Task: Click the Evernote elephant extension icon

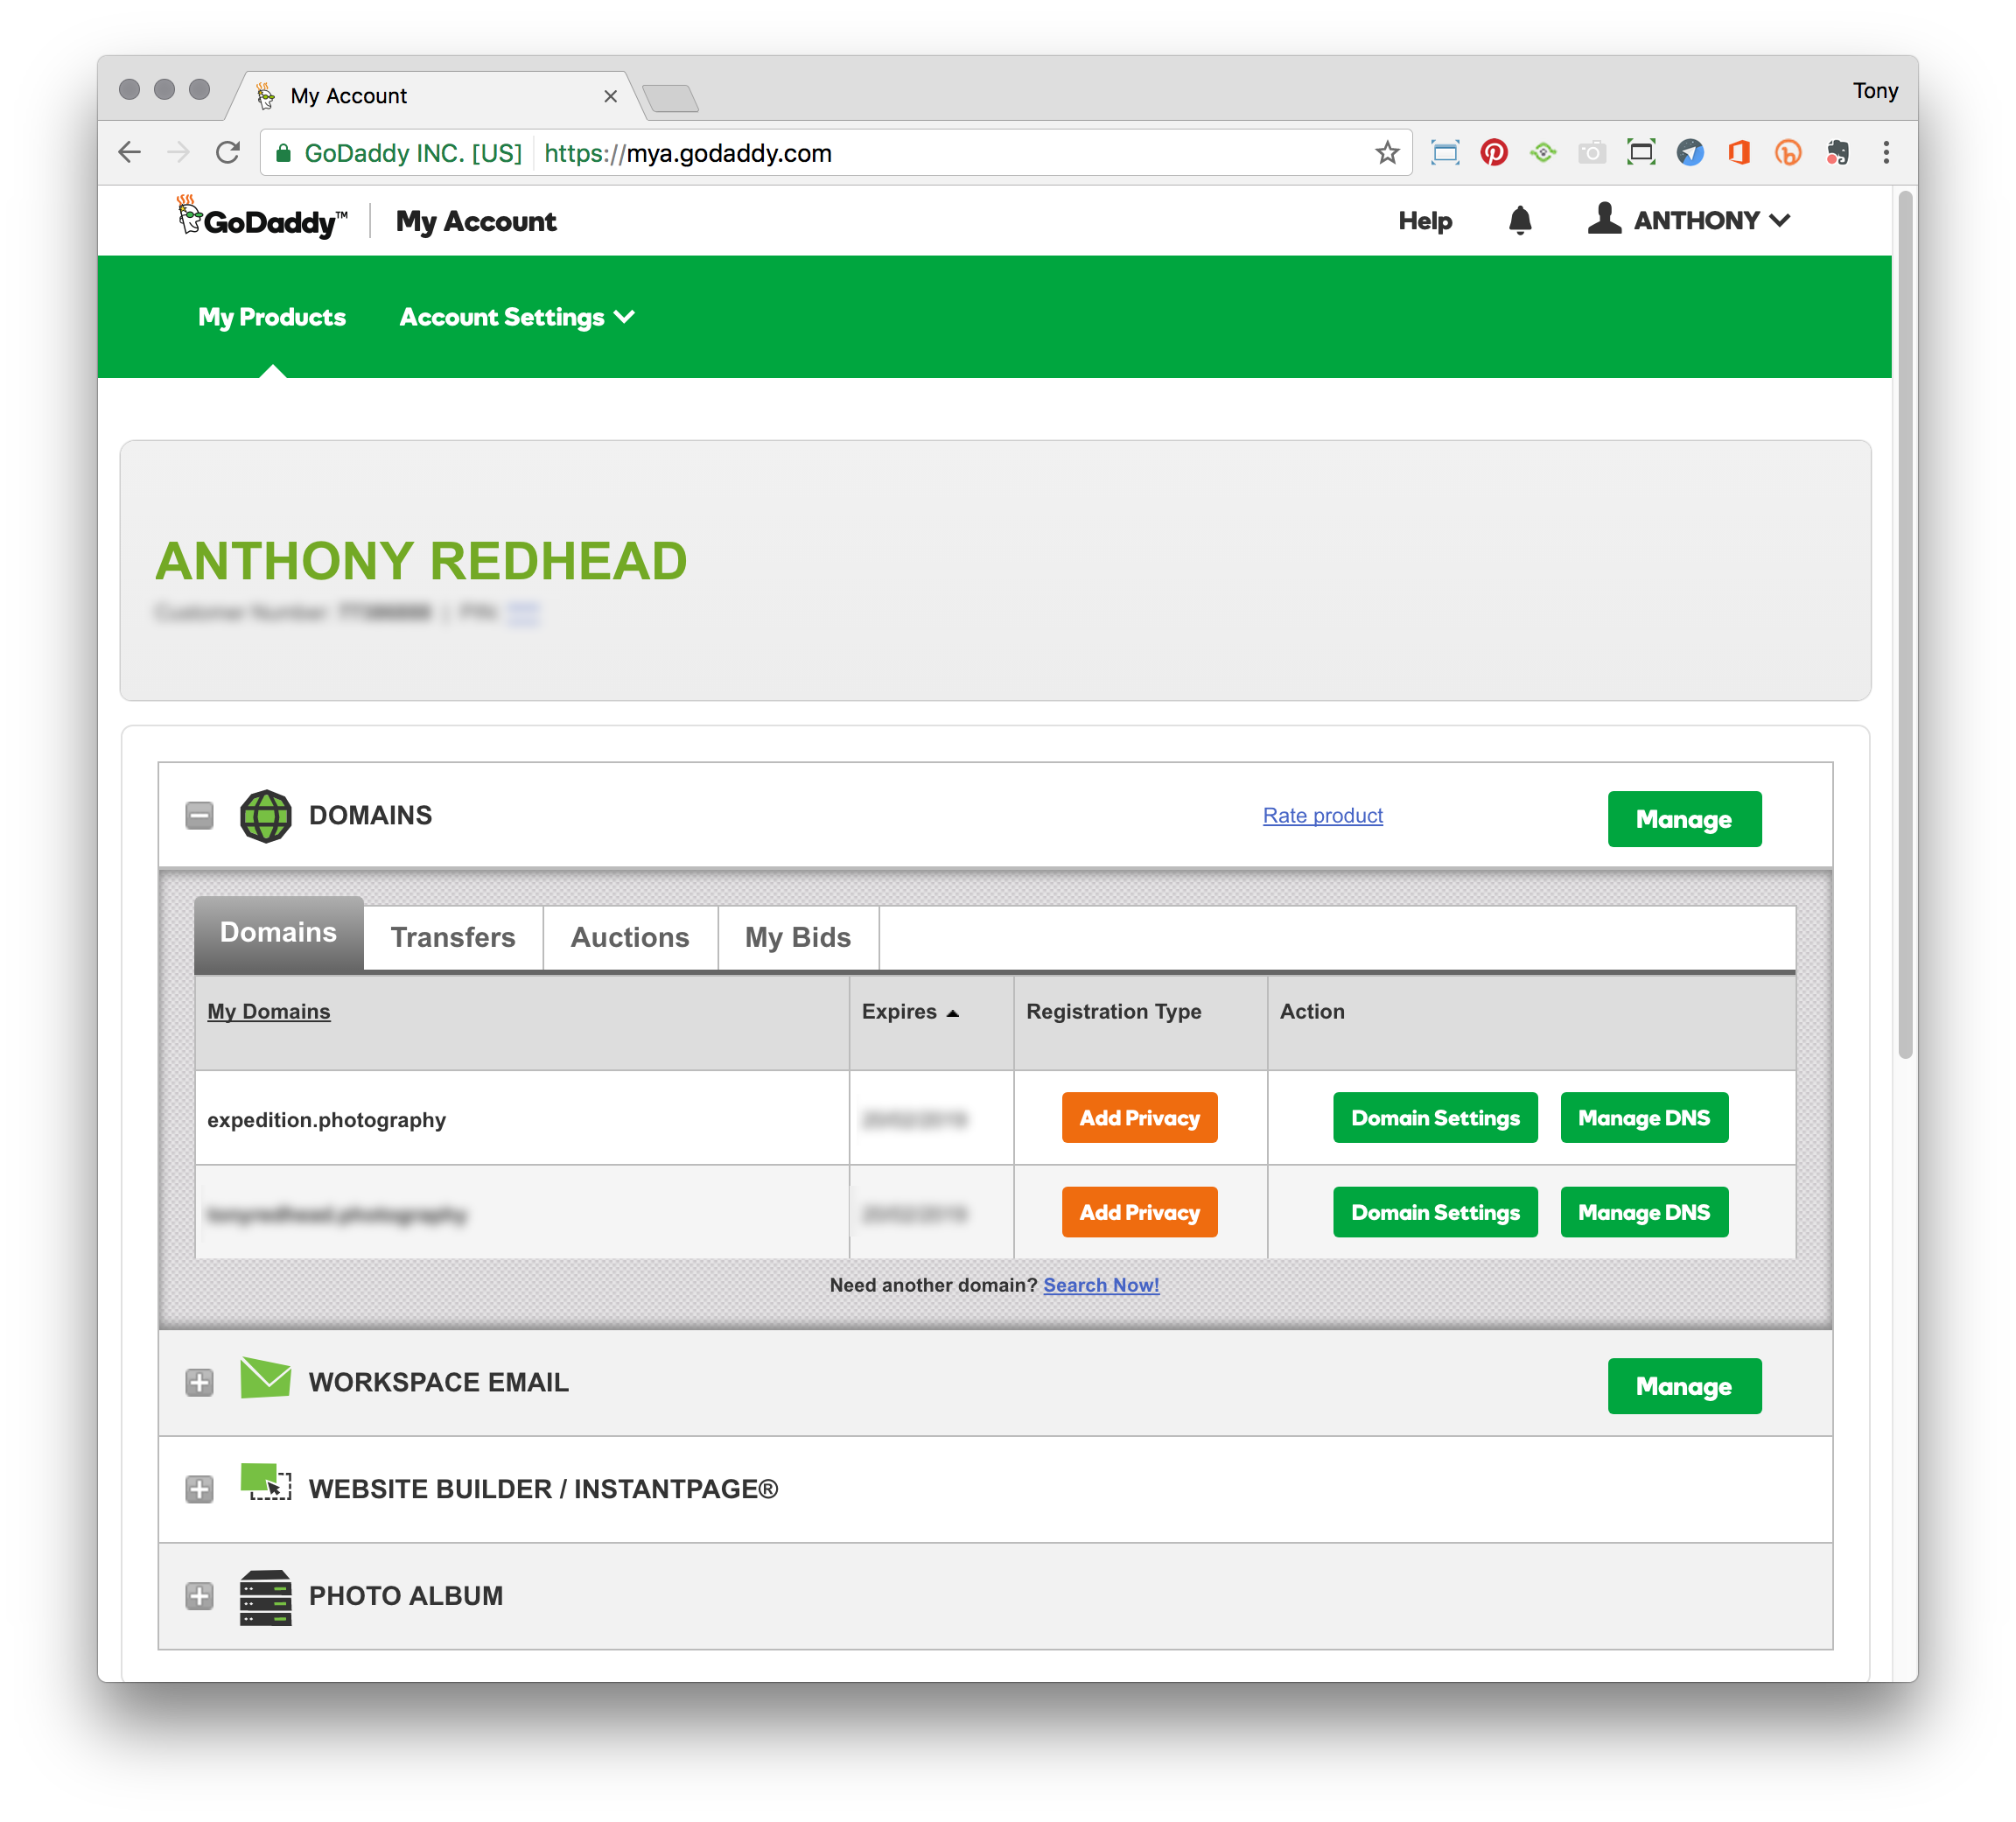Action: 1837,153
